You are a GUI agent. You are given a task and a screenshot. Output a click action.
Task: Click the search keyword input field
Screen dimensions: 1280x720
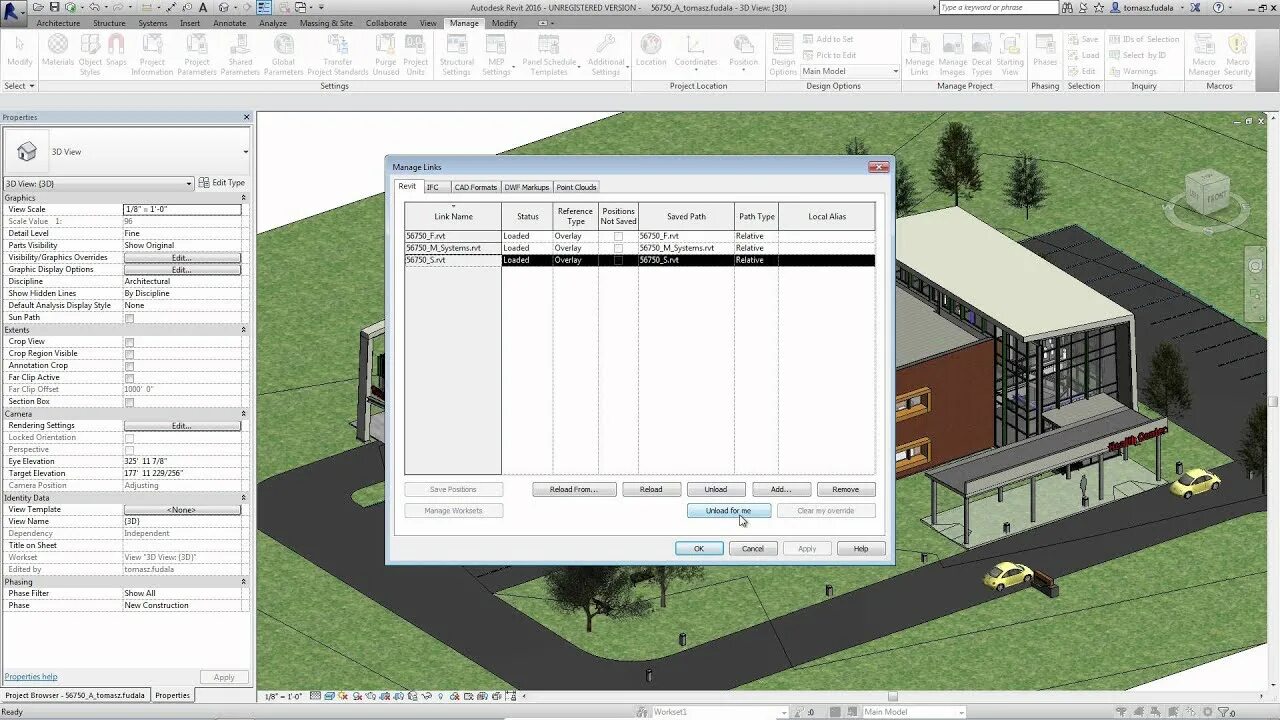pyautogui.click(x=998, y=8)
